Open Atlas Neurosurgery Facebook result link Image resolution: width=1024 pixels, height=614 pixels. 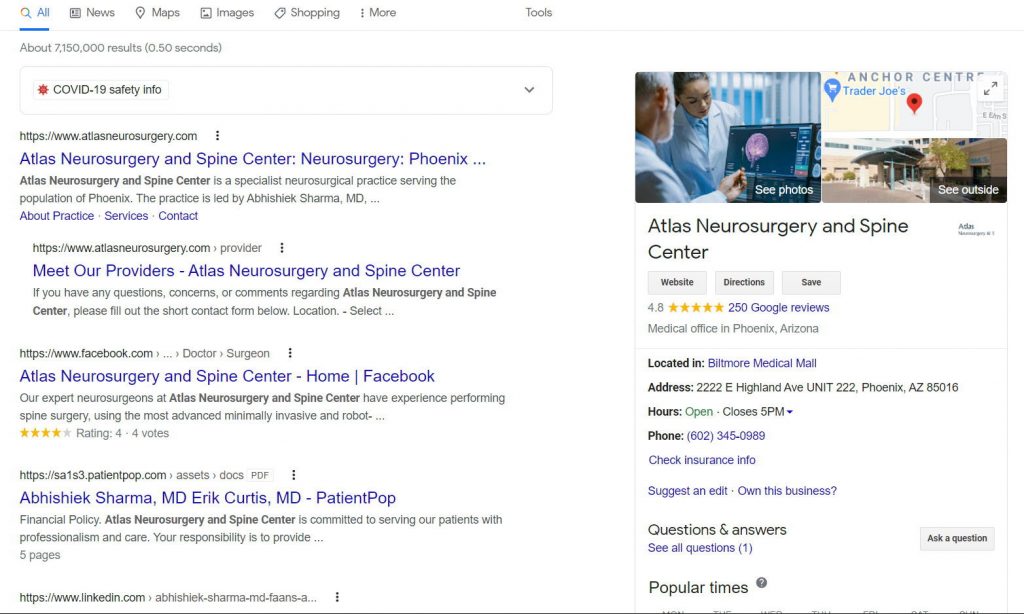point(227,376)
